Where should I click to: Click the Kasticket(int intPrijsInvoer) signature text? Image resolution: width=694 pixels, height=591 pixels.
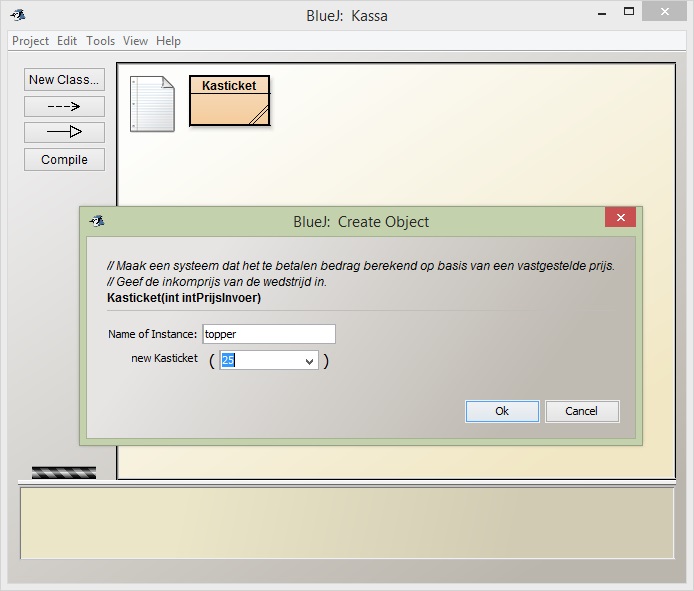tap(184, 297)
